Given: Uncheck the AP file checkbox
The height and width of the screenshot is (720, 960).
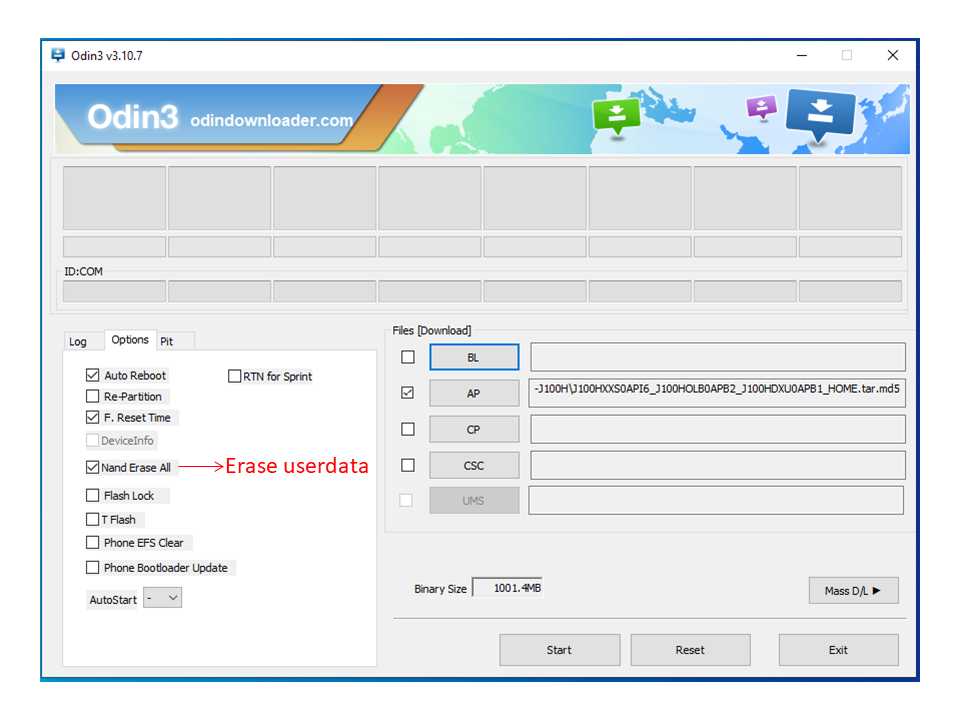Looking at the screenshot, I should pyautogui.click(x=408, y=392).
